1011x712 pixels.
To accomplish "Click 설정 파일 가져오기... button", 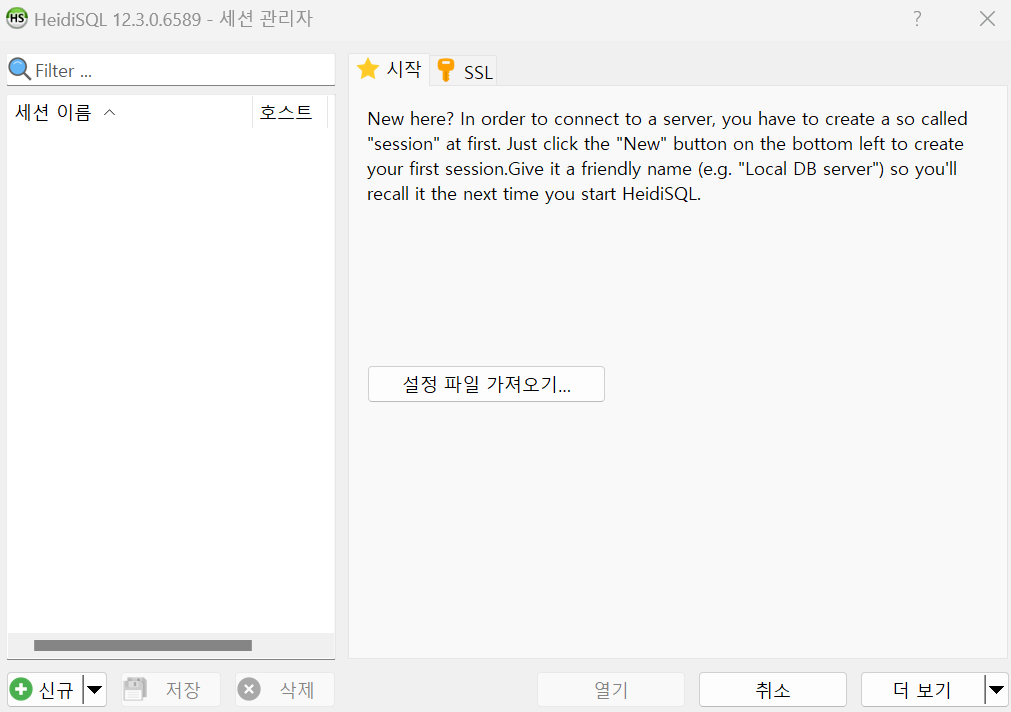I will (x=486, y=384).
